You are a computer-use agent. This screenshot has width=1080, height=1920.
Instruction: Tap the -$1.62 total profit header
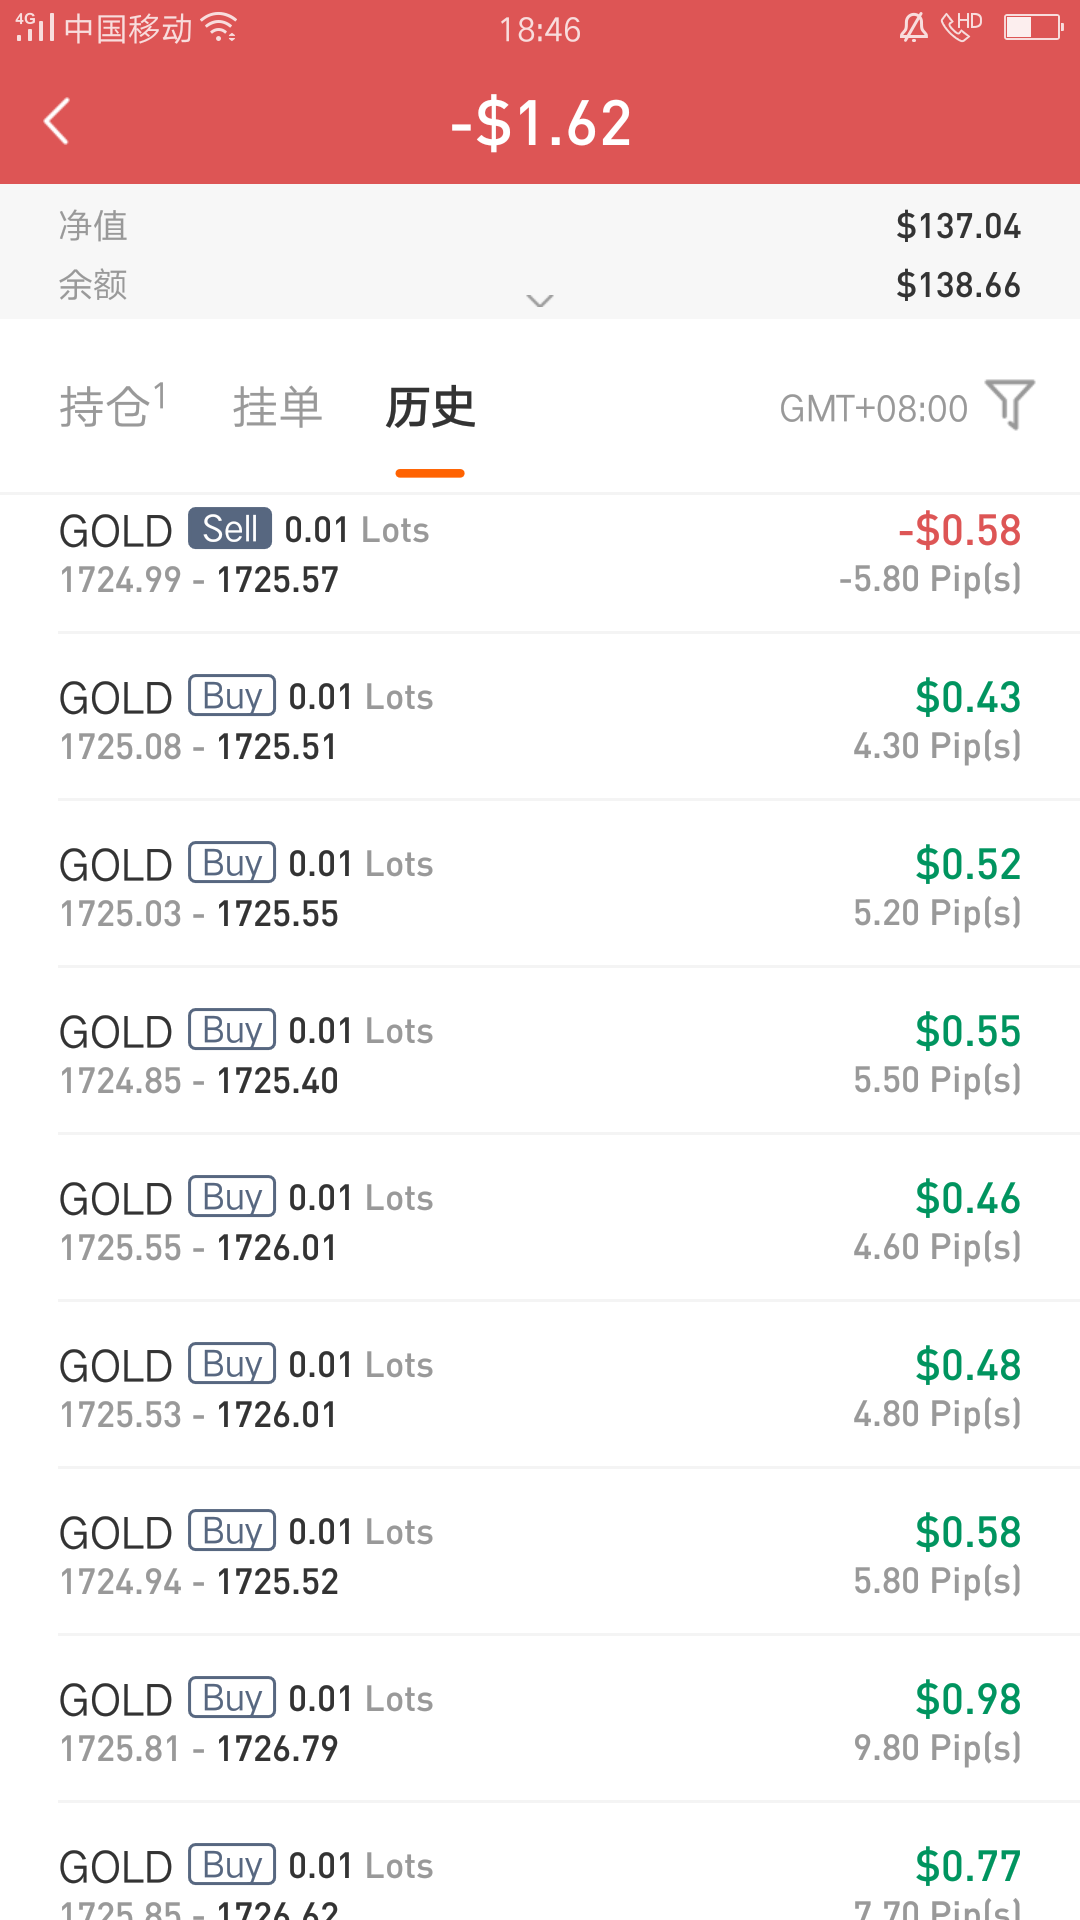[540, 124]
